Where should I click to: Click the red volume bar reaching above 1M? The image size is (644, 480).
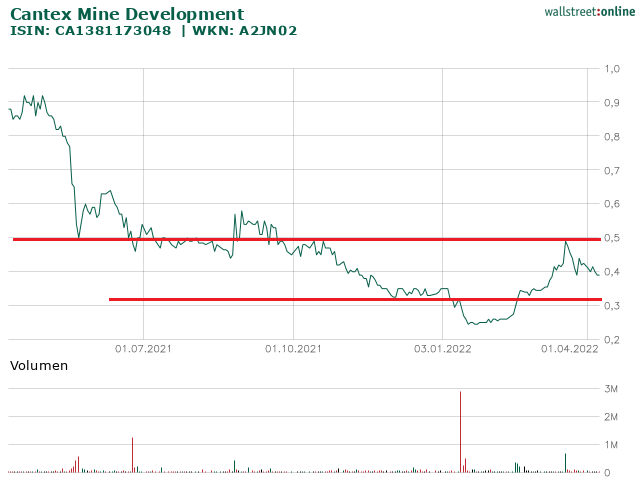(x=132, y=455)
